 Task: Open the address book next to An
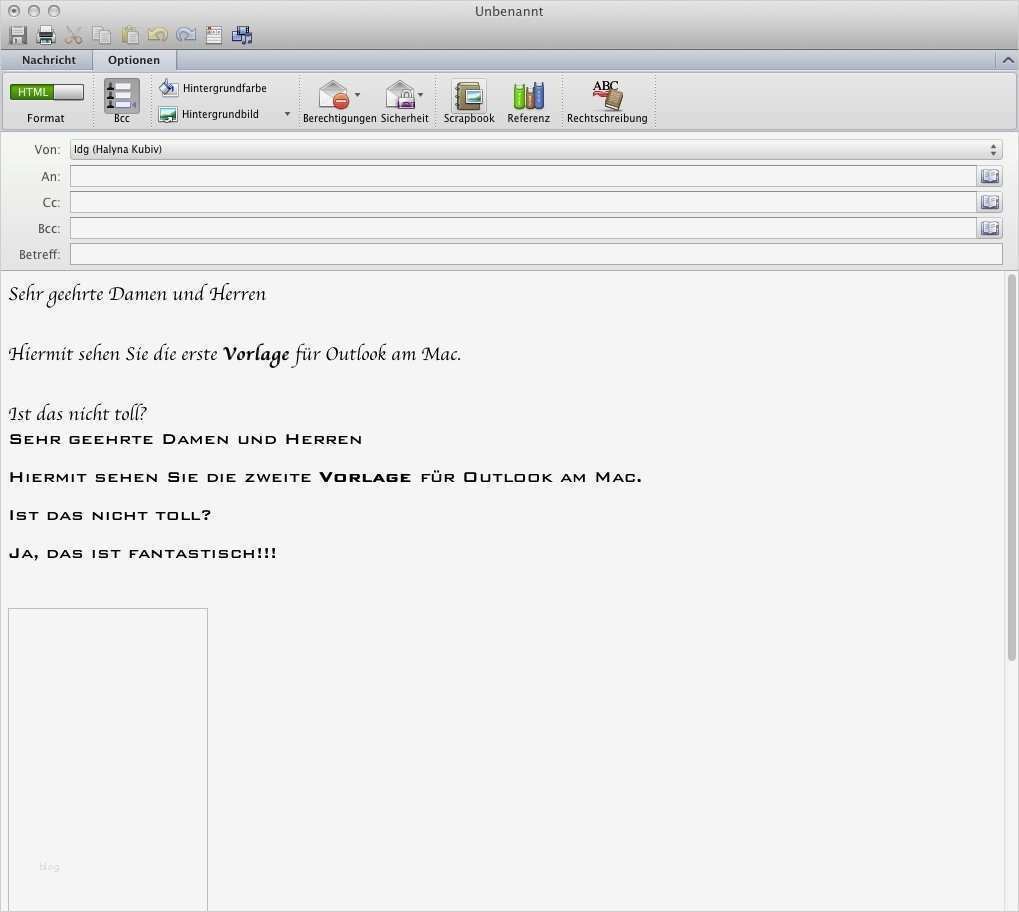(x=989, y=176)
